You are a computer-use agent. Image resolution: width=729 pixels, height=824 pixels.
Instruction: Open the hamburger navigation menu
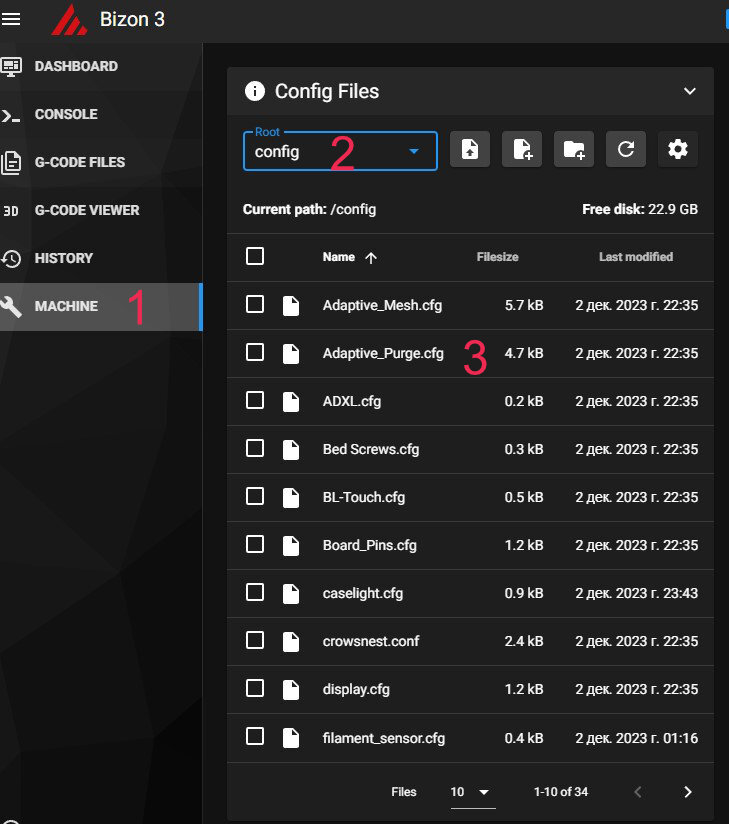tap(12, 19)
